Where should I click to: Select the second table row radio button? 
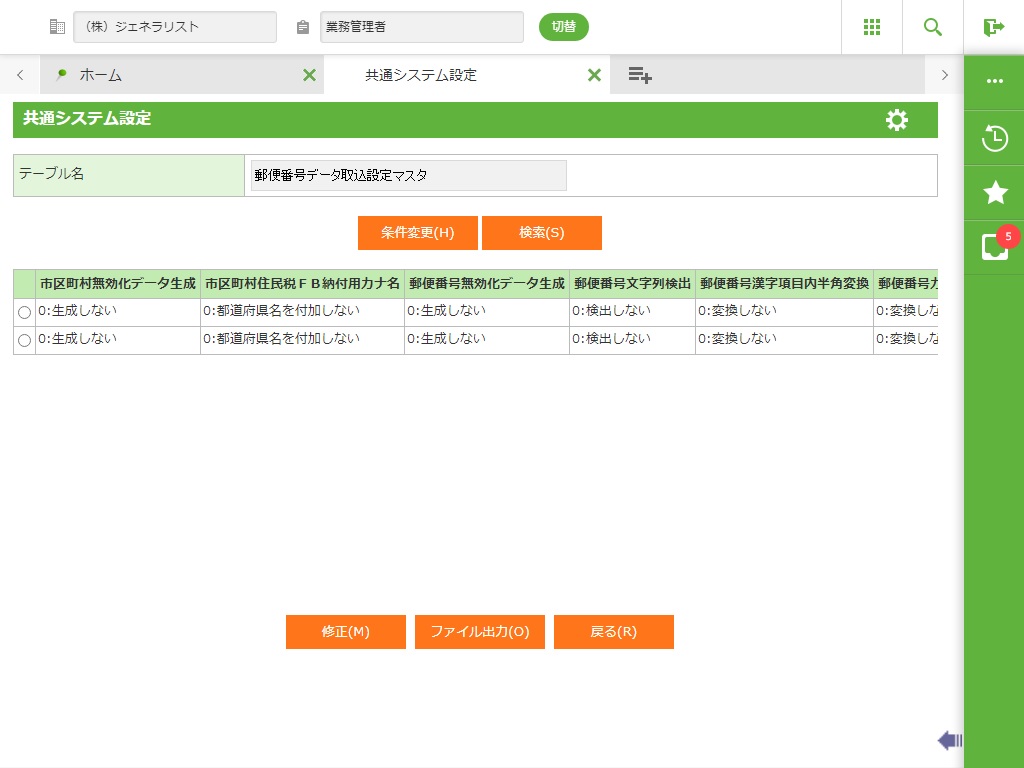coord(24,341)
